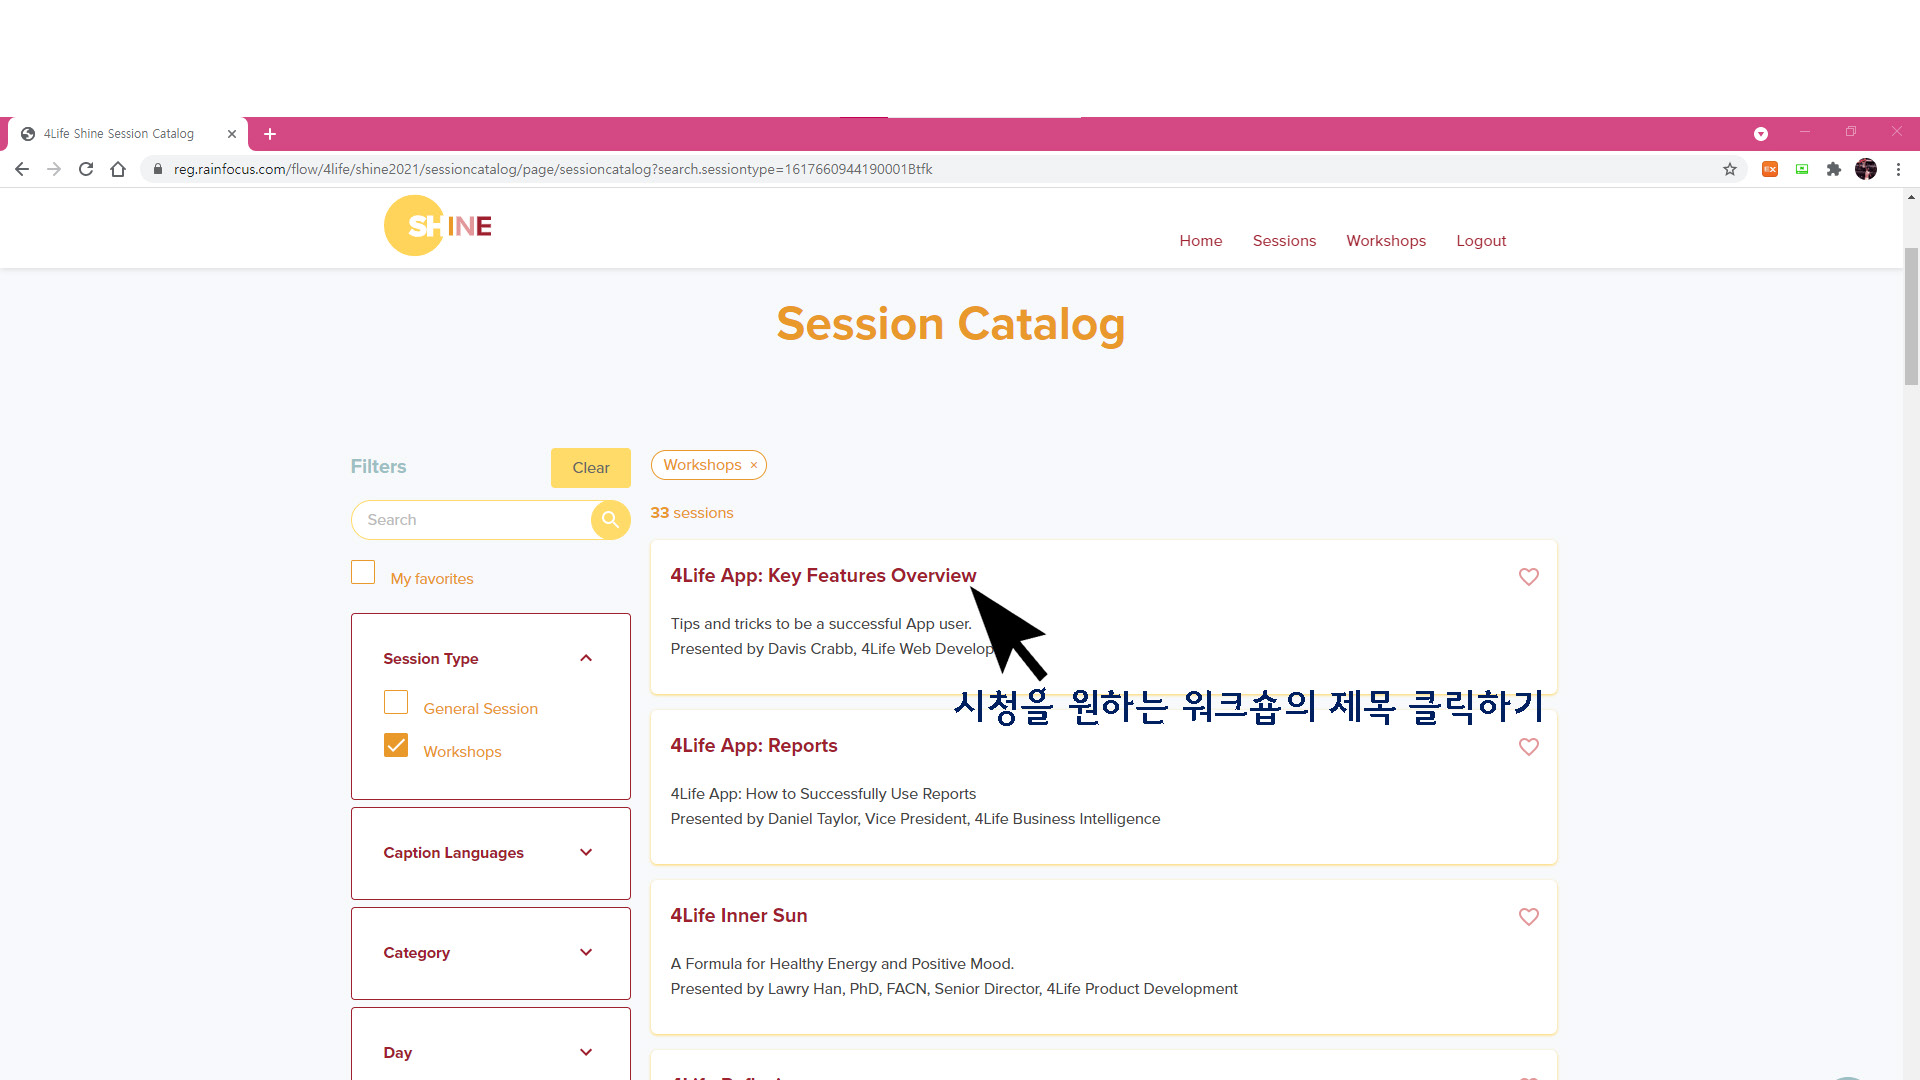Screen dimensions: 1920x1080
Task: Uncheck the Workshops checkbox
Action: [396, 745]
